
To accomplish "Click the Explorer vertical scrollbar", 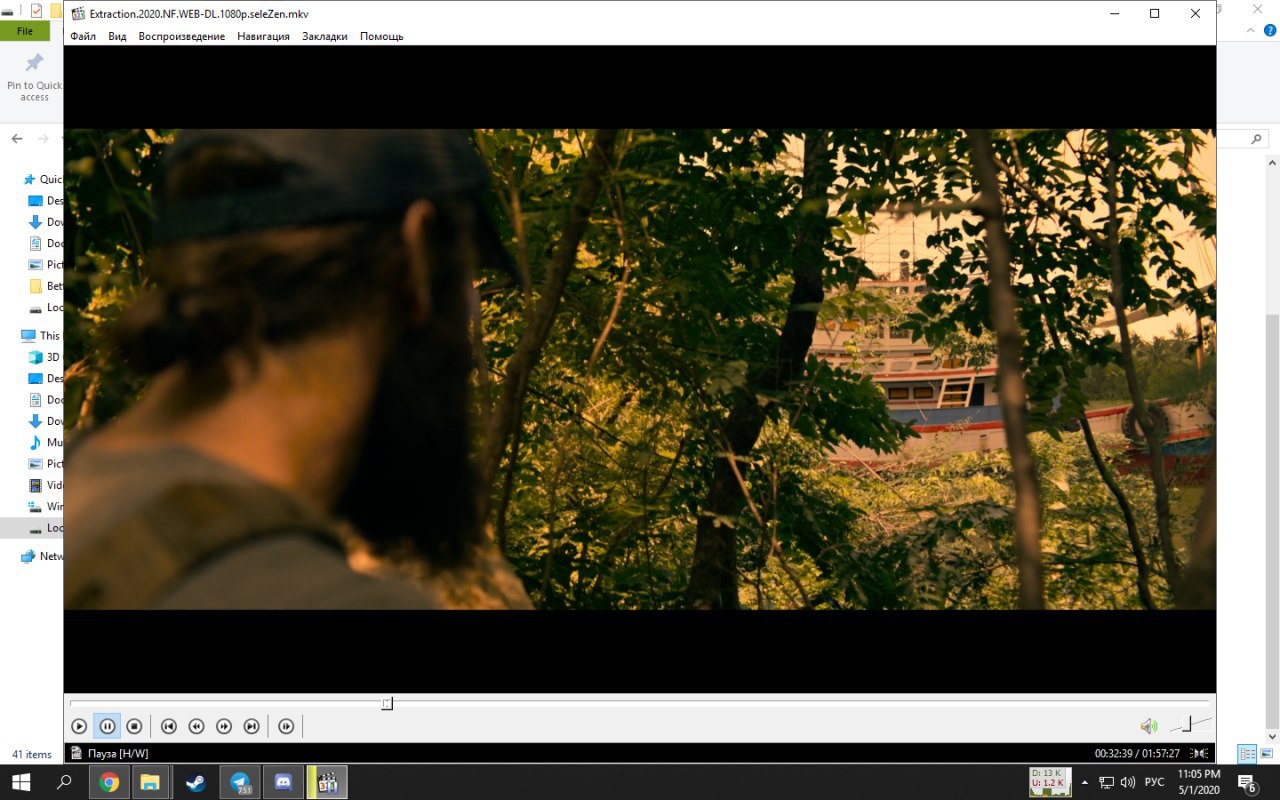I will [x=1272, y=520].
